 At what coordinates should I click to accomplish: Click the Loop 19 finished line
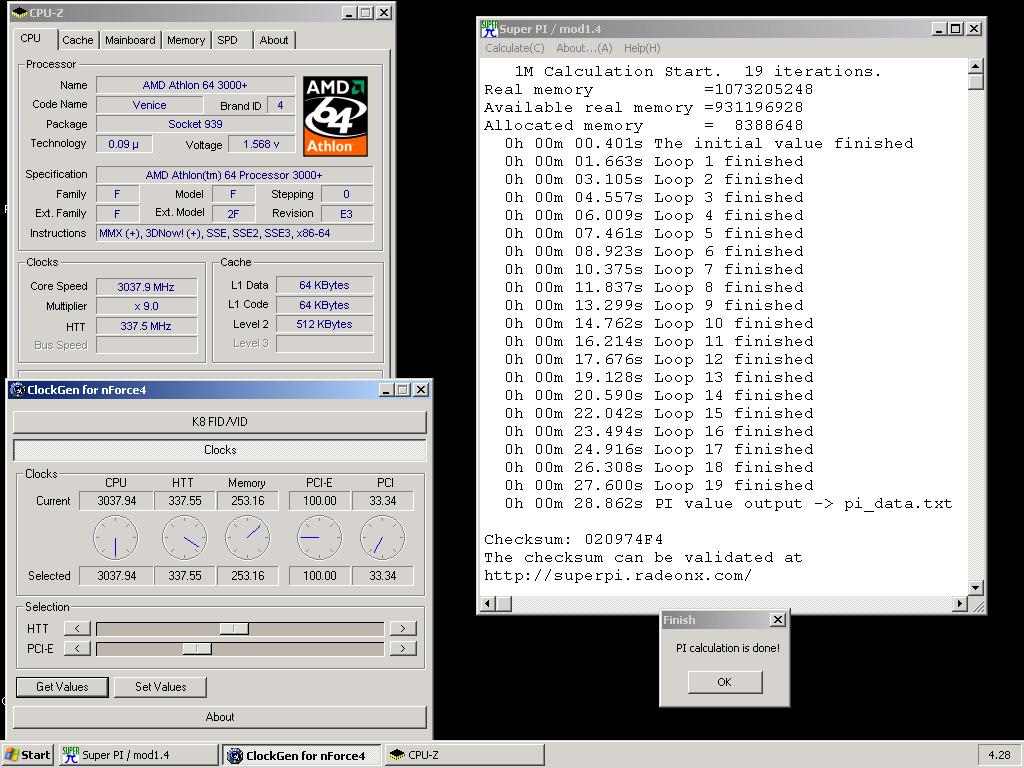(x=659, y=485)
